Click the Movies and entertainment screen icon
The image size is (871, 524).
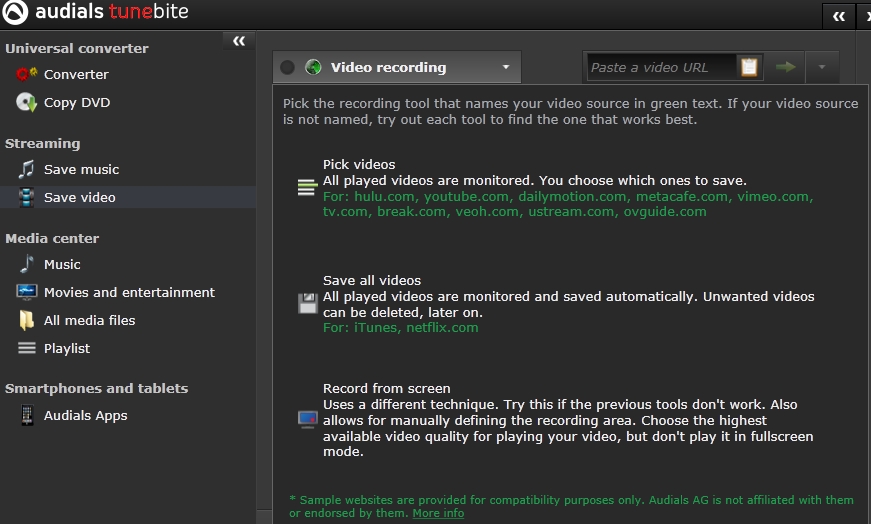tap(27, 292)
